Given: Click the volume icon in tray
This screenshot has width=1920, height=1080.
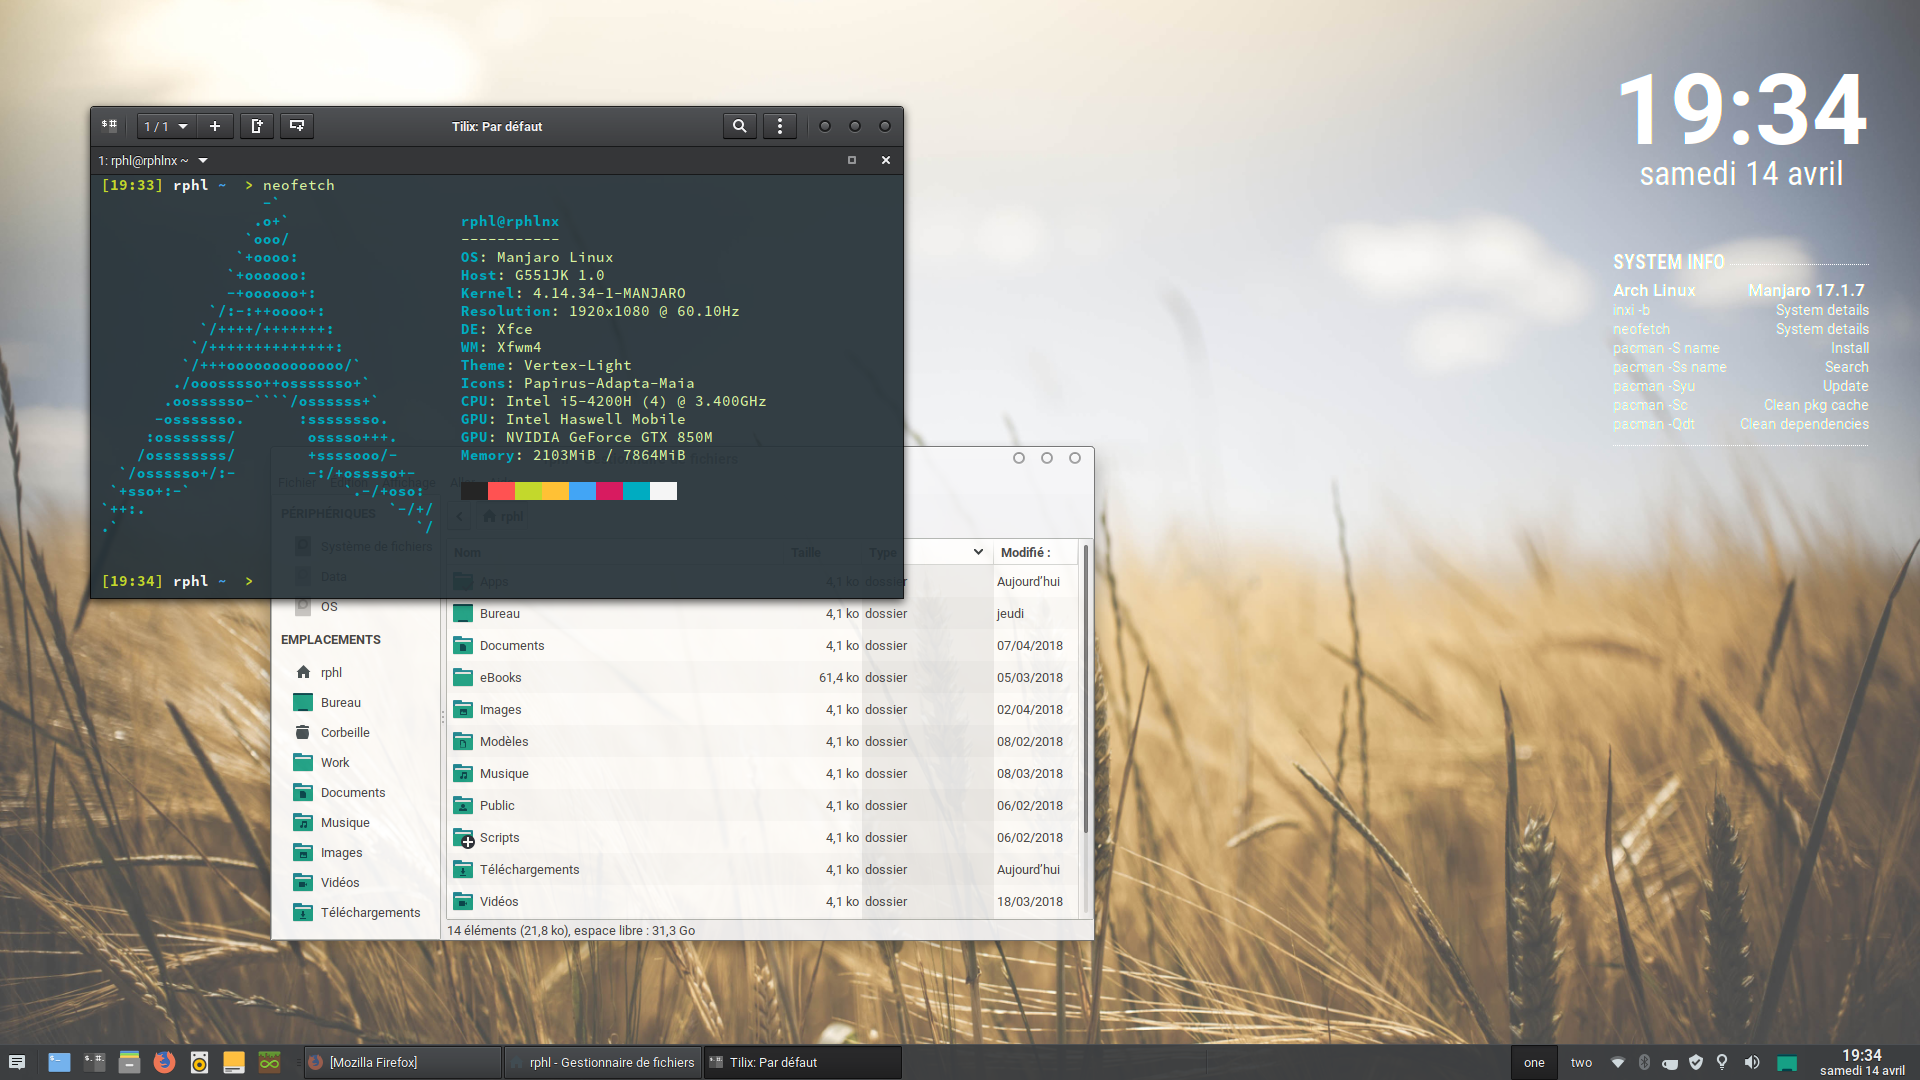Looking at the screenshot, I should pyautogui.click(x=1751, y=1062).
